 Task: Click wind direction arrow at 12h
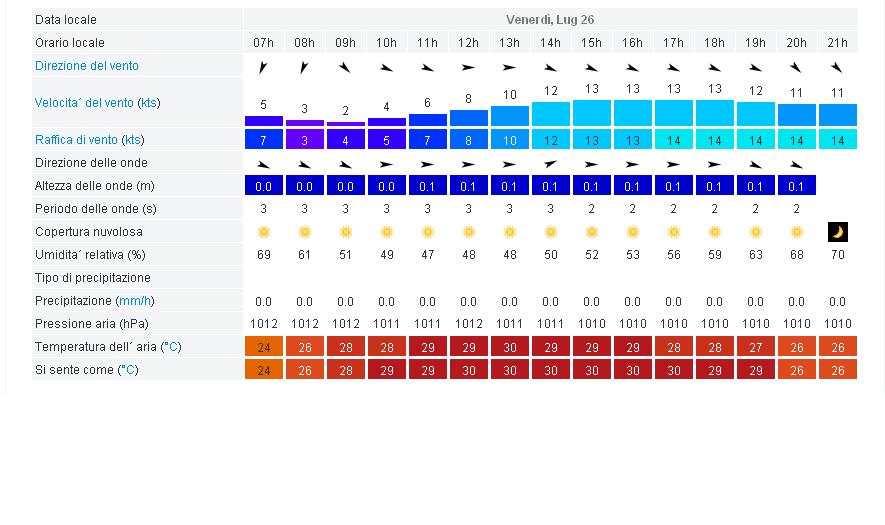pyautogui.click(x=469, y=67)
